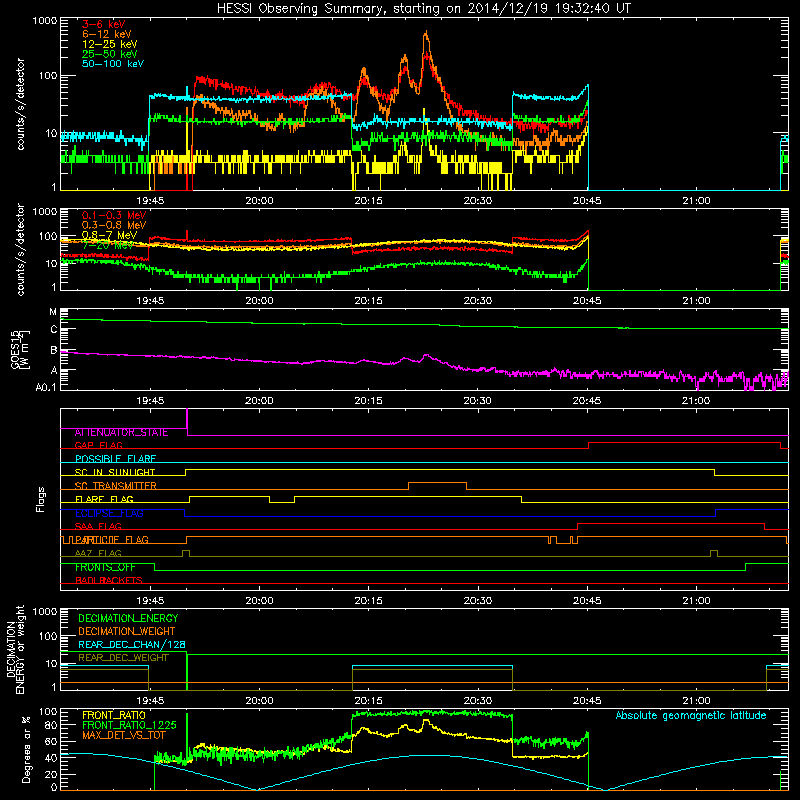Click the B class tick label on GOES panel
This screenshot has height=800, width=800.
(x=54, y=350)
